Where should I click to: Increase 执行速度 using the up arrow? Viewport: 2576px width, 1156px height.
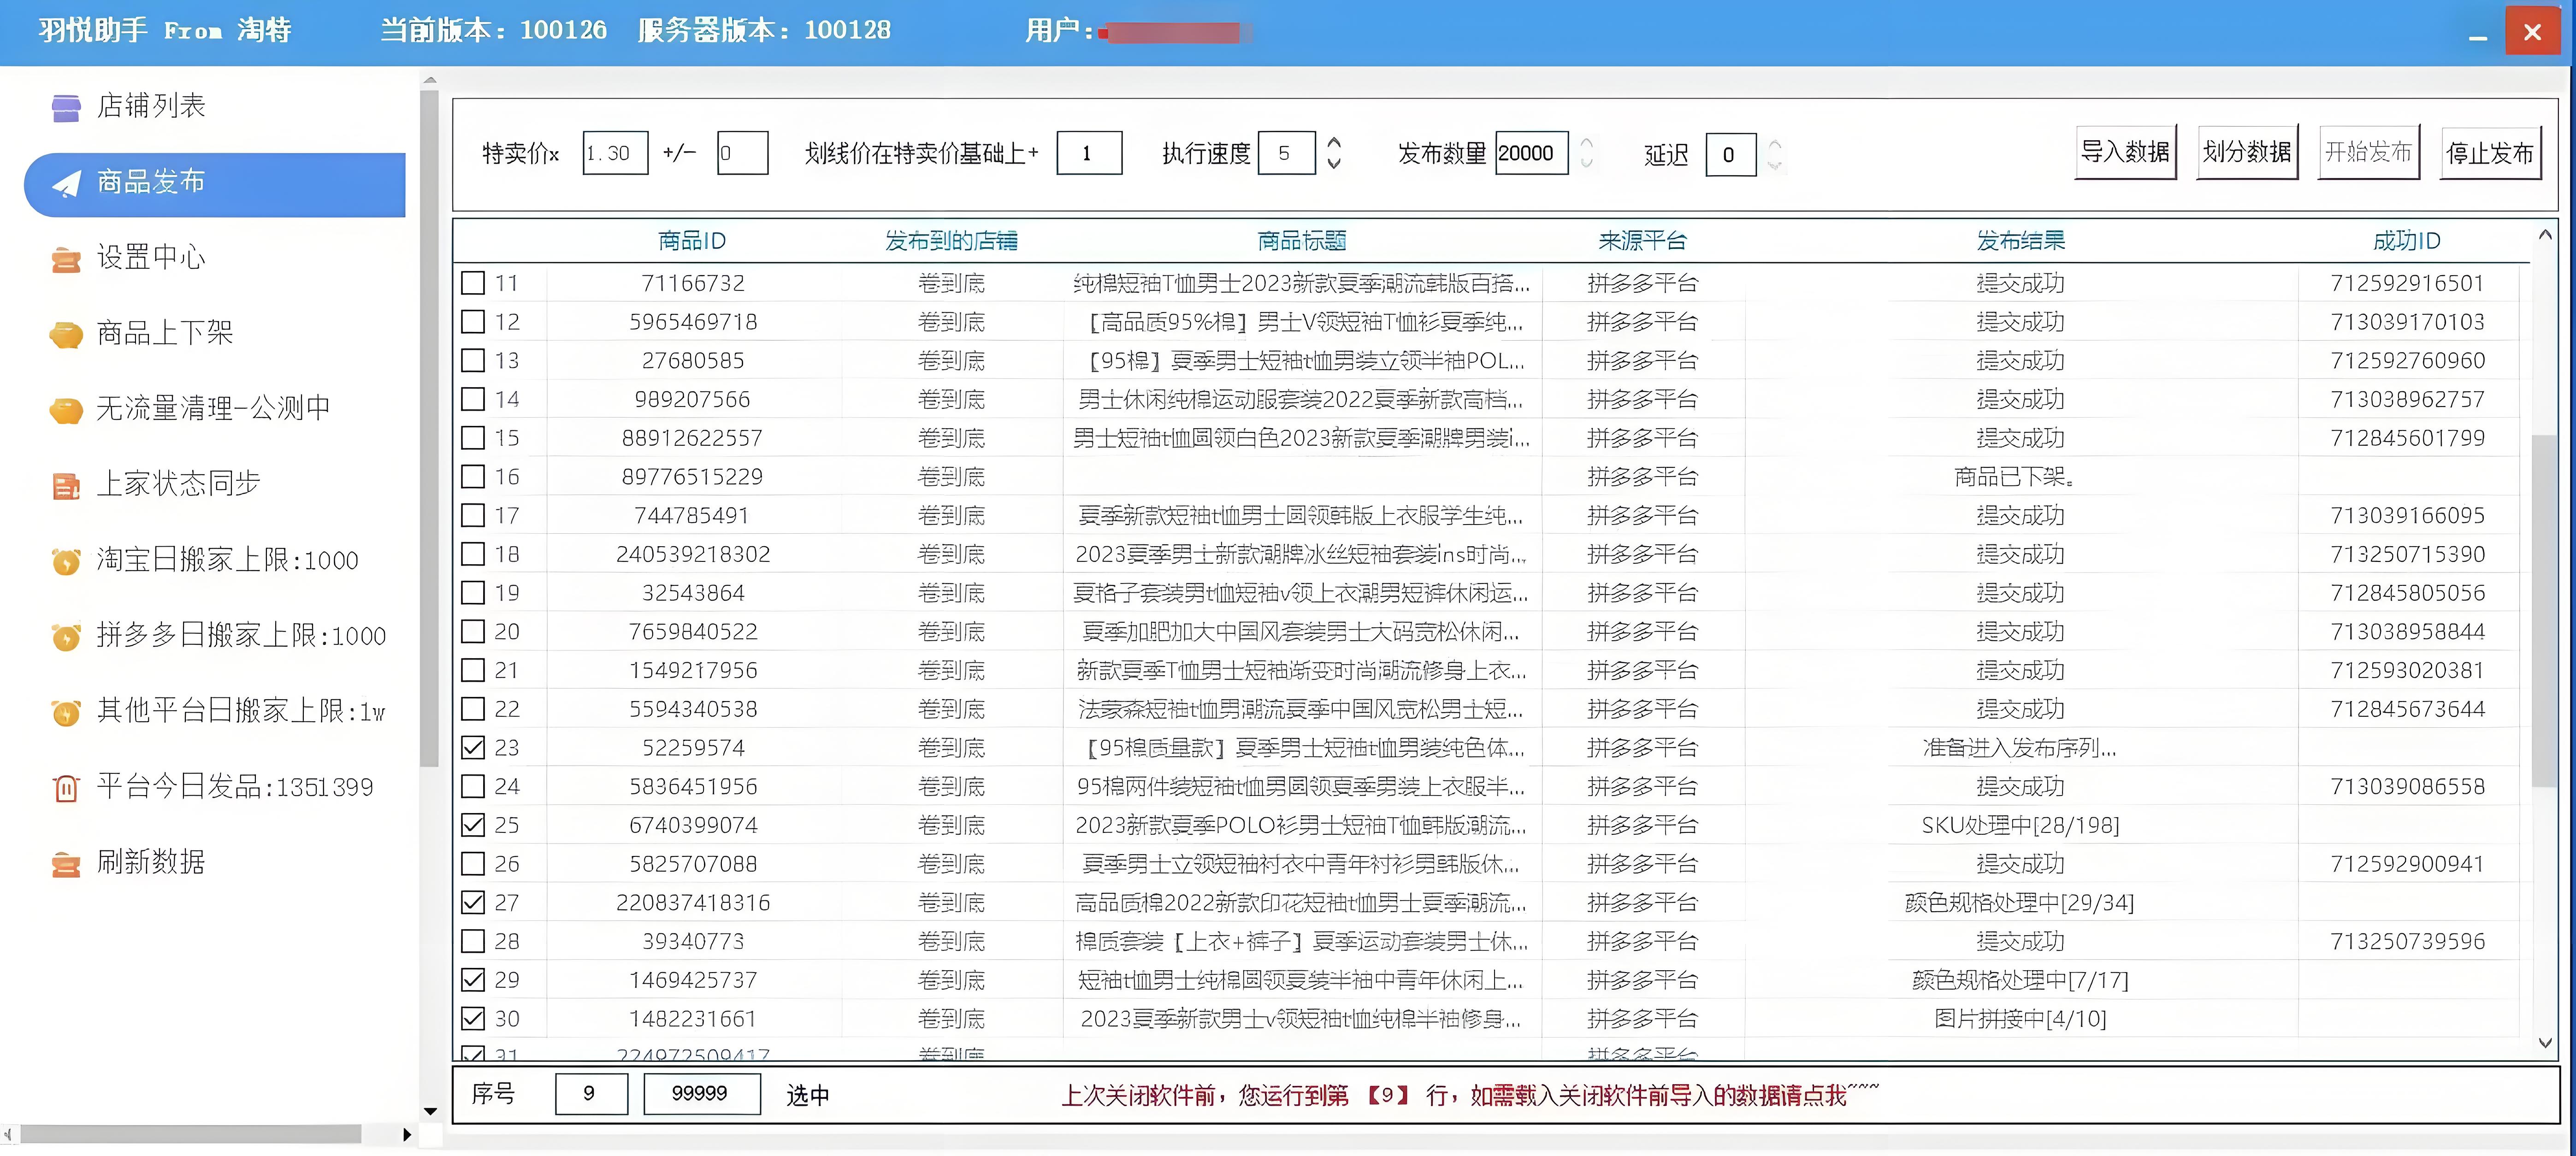point(1333,143)
